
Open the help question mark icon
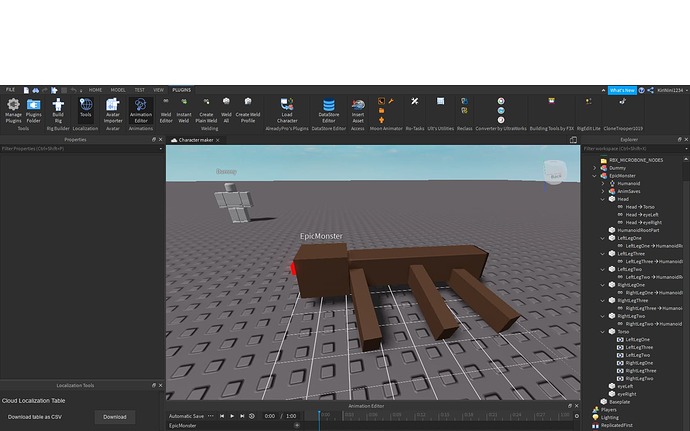[x=642, y=90]
